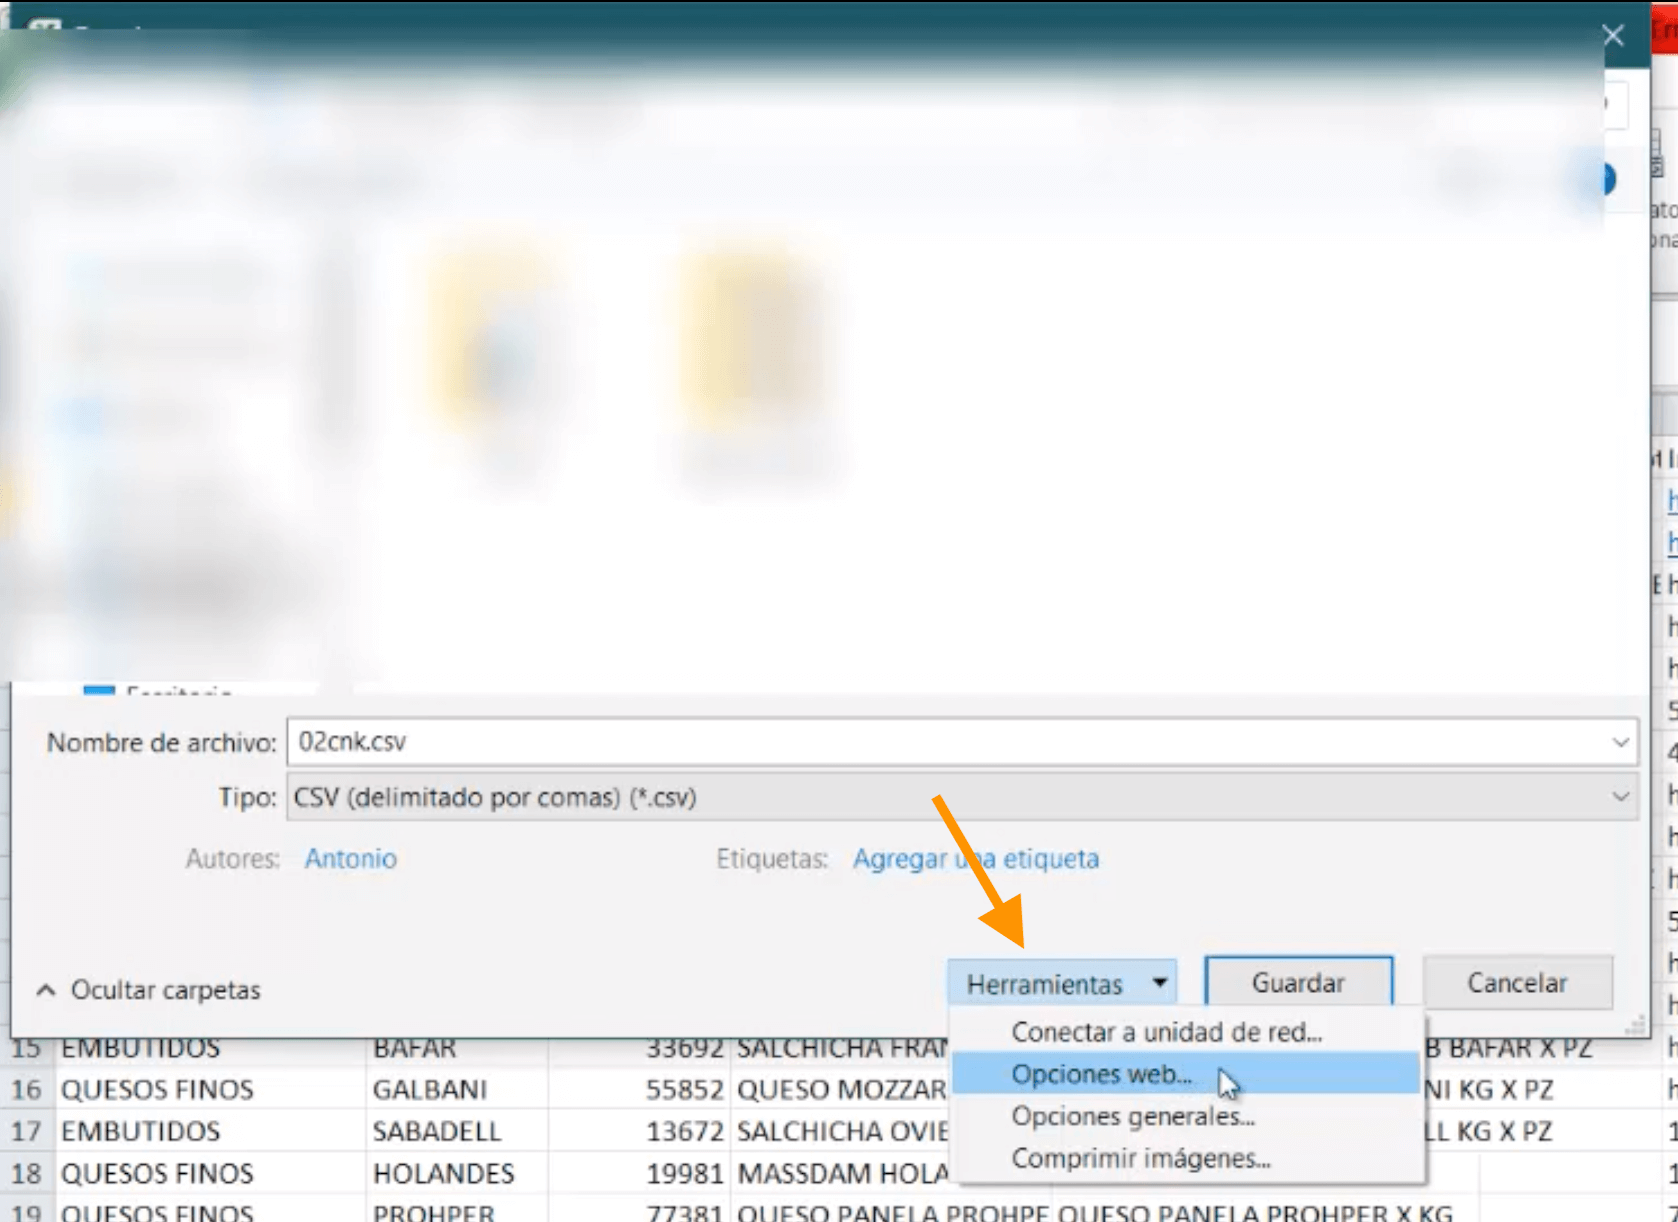
Task: Select row 17 header in spreadsheet
Action: coord(26,1131)
